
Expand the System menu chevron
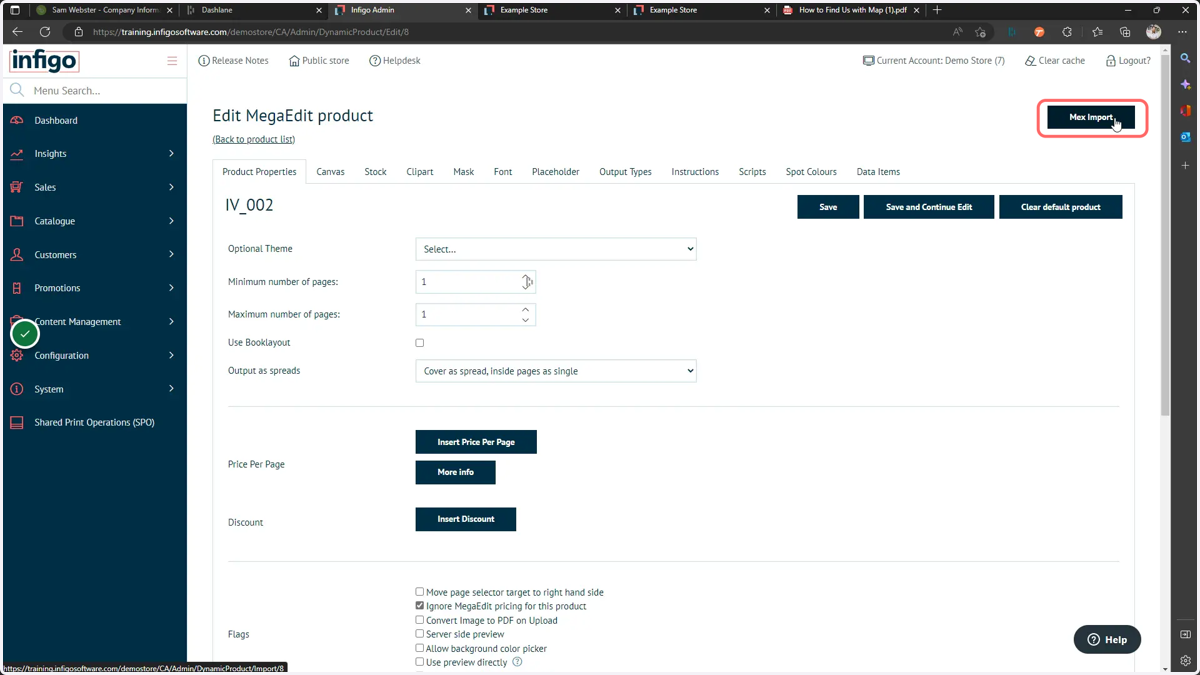171,389
